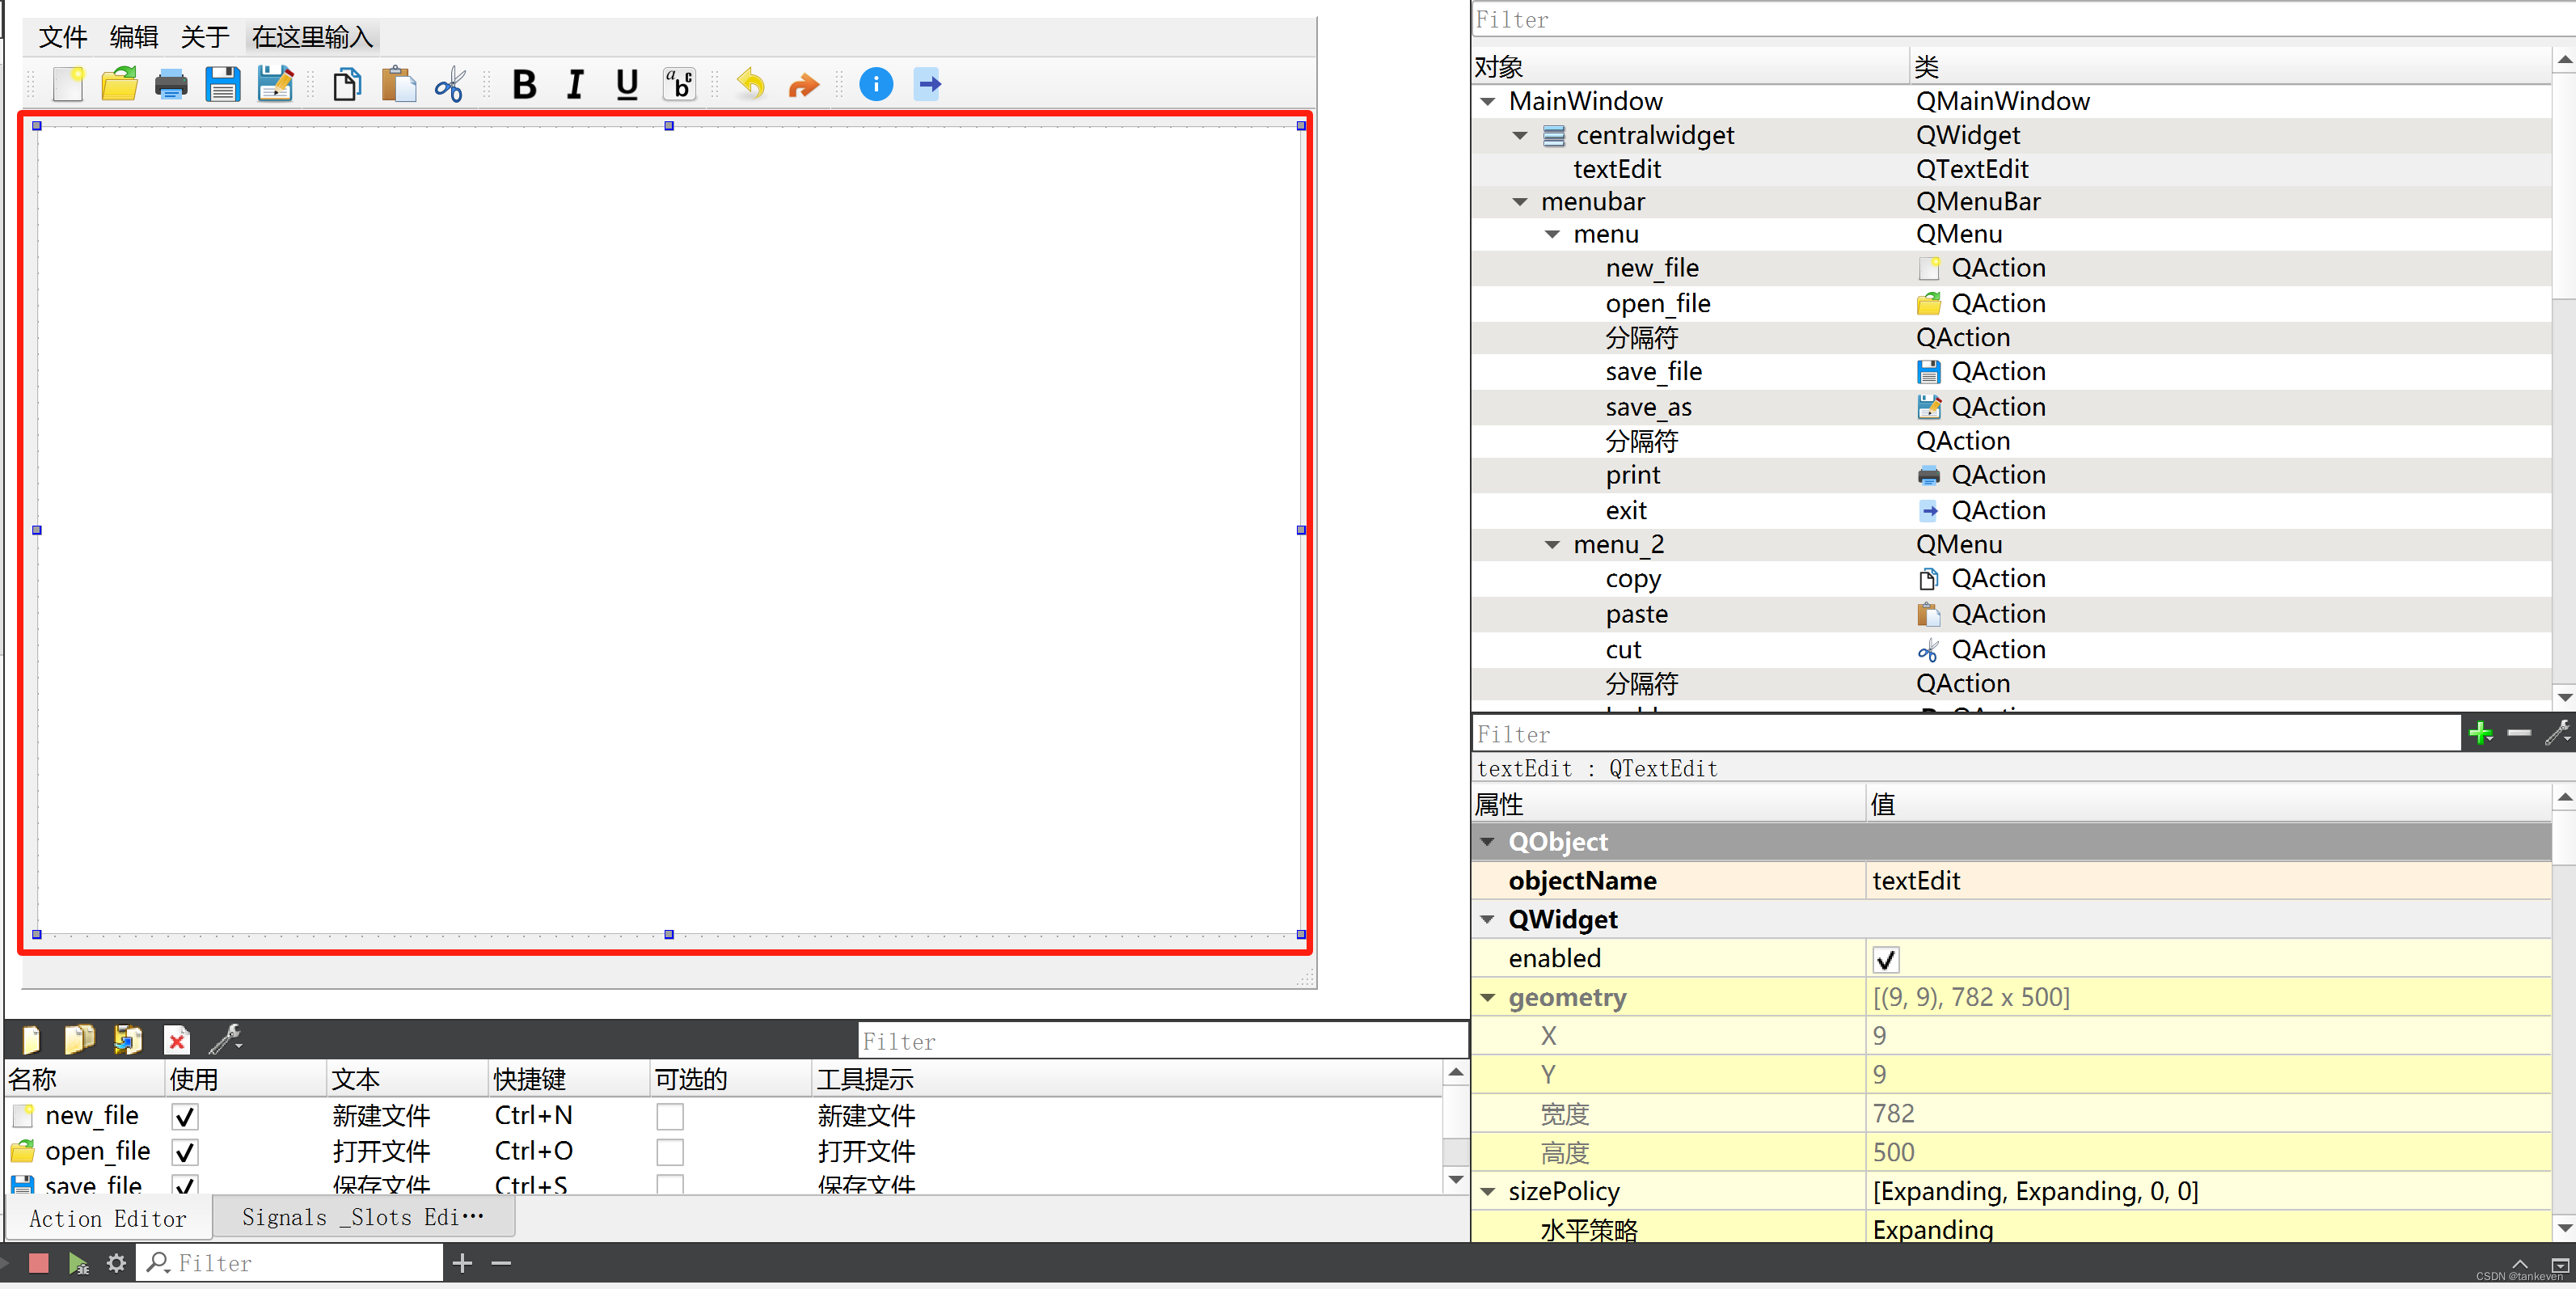The image size is (2576, 1289).
Task: Collapse the menubar item in the object tree
Action: click(1521, 201)
